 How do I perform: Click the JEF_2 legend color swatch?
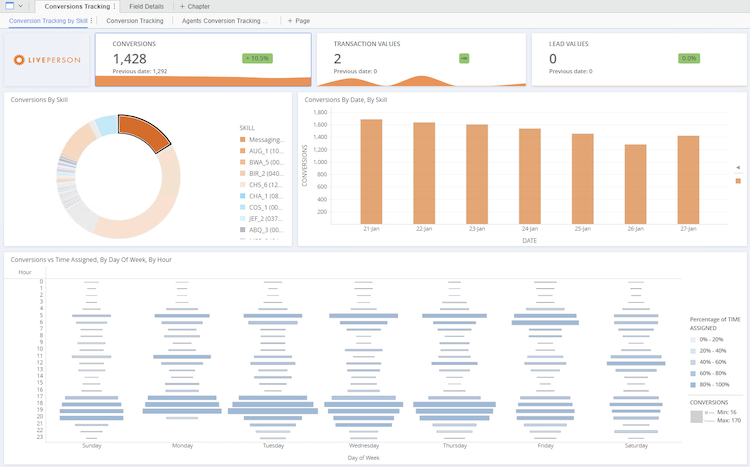point(243,219)
